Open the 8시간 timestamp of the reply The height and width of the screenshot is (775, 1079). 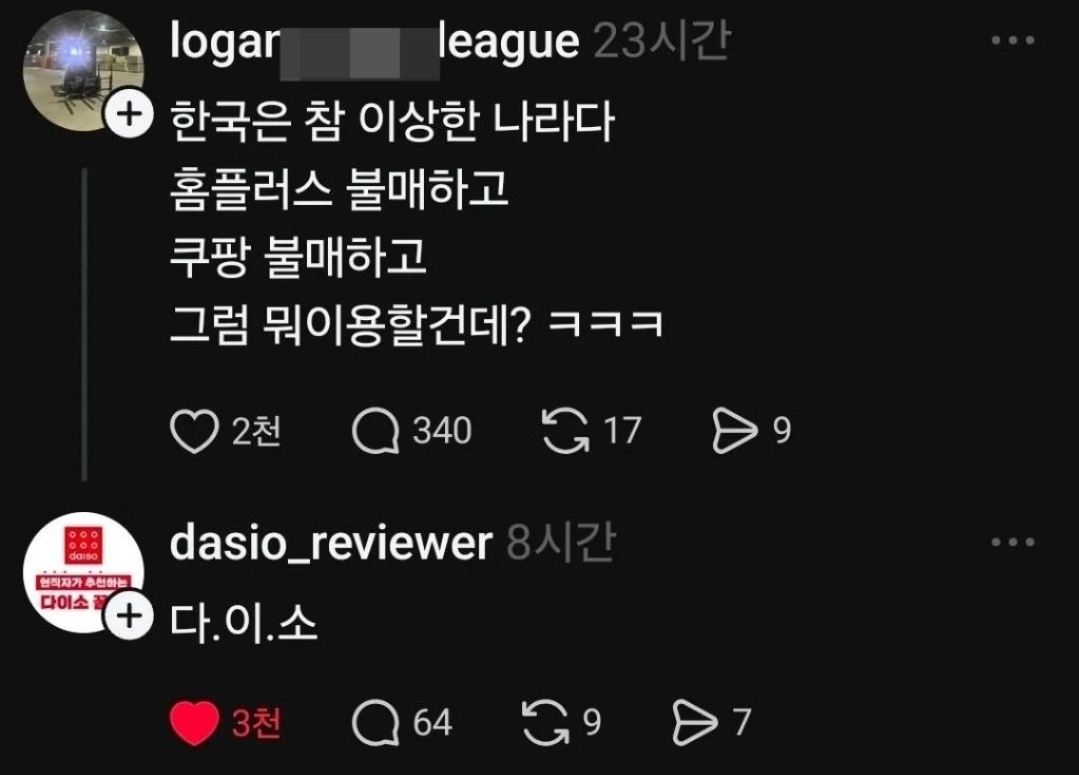click(561, 543)
